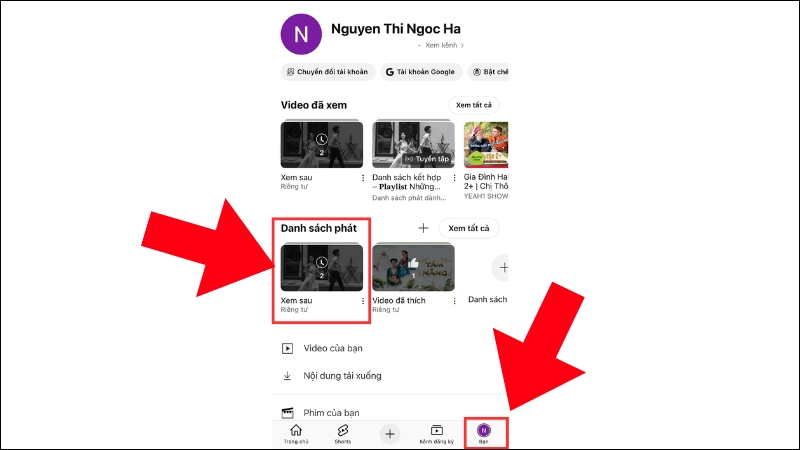
Task: Open more options for Video đã thích
Action: point(454,301)
